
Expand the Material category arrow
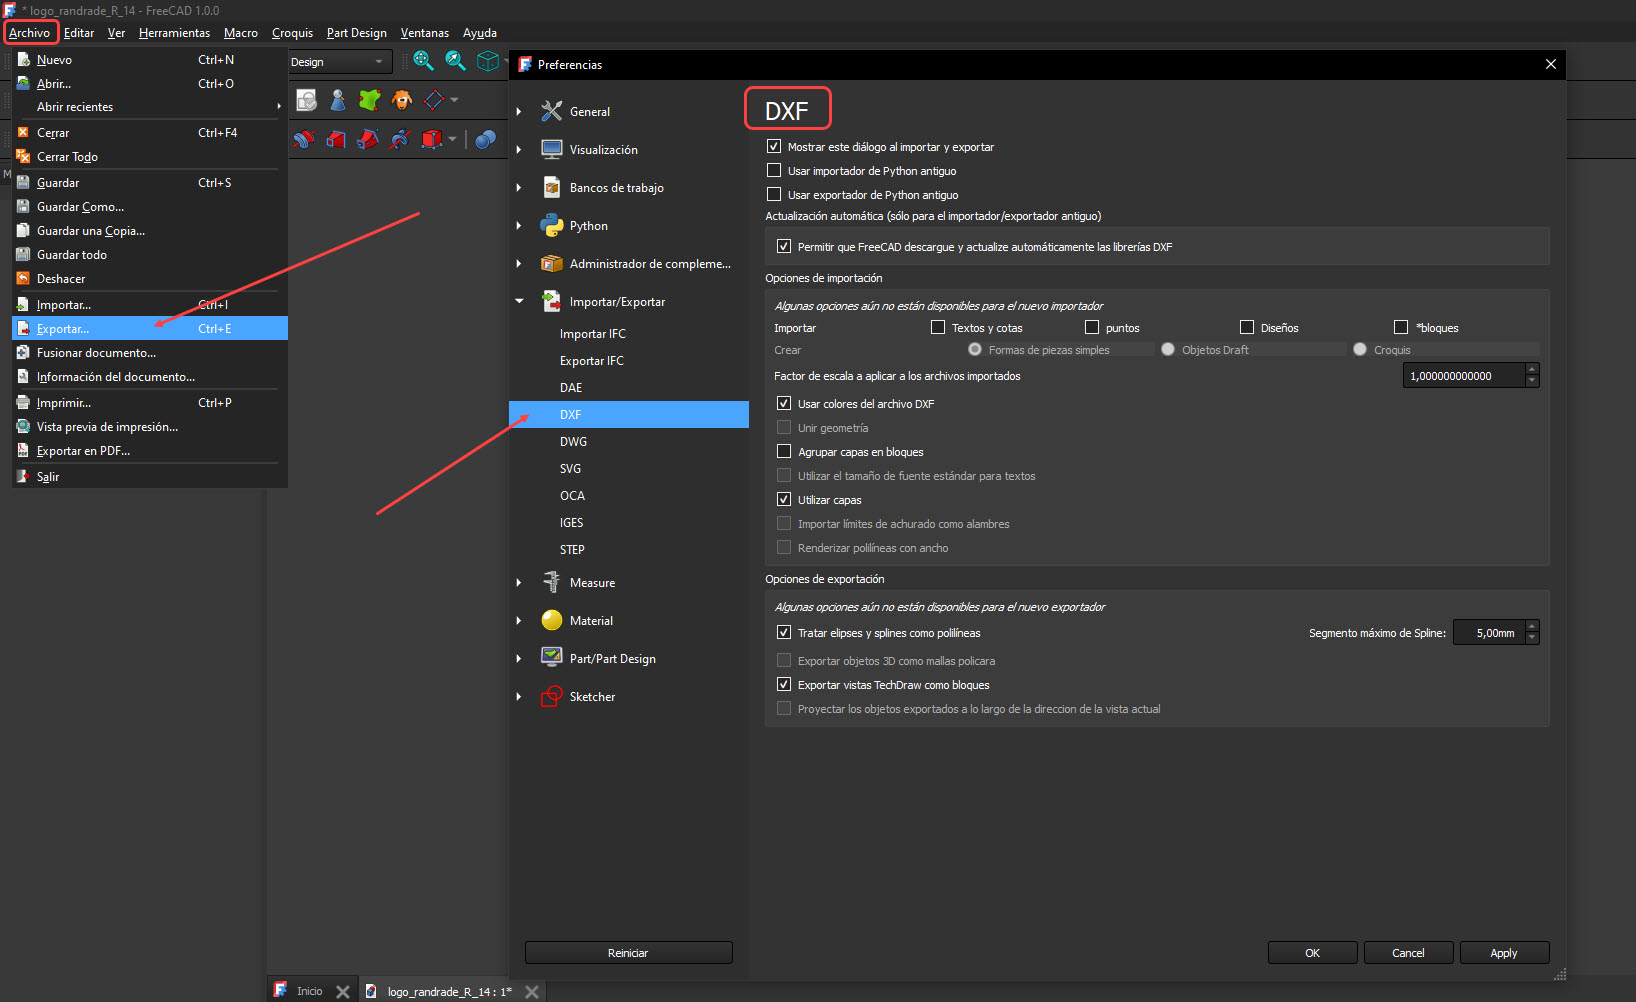pyautogui.click(x=519, y=621)
